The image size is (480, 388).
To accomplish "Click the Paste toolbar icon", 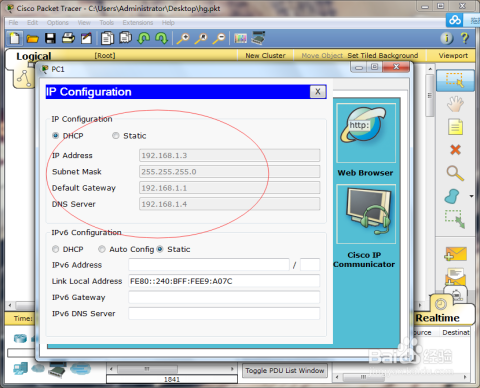I will (x=125, y=38).
